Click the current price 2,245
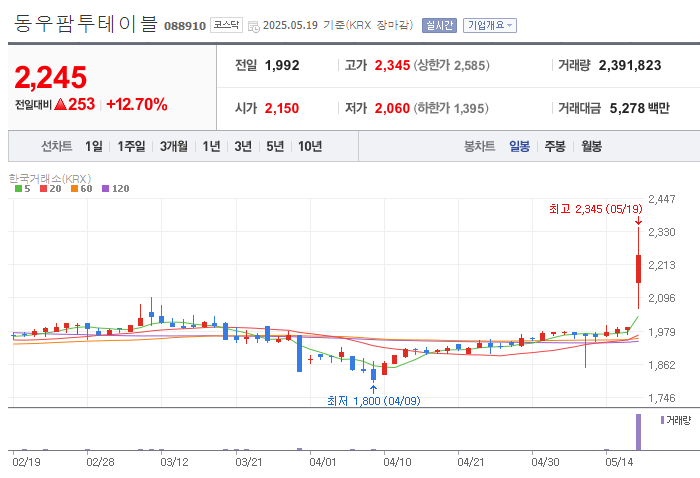This screenshot has width=700, height=478. [50, 77]
